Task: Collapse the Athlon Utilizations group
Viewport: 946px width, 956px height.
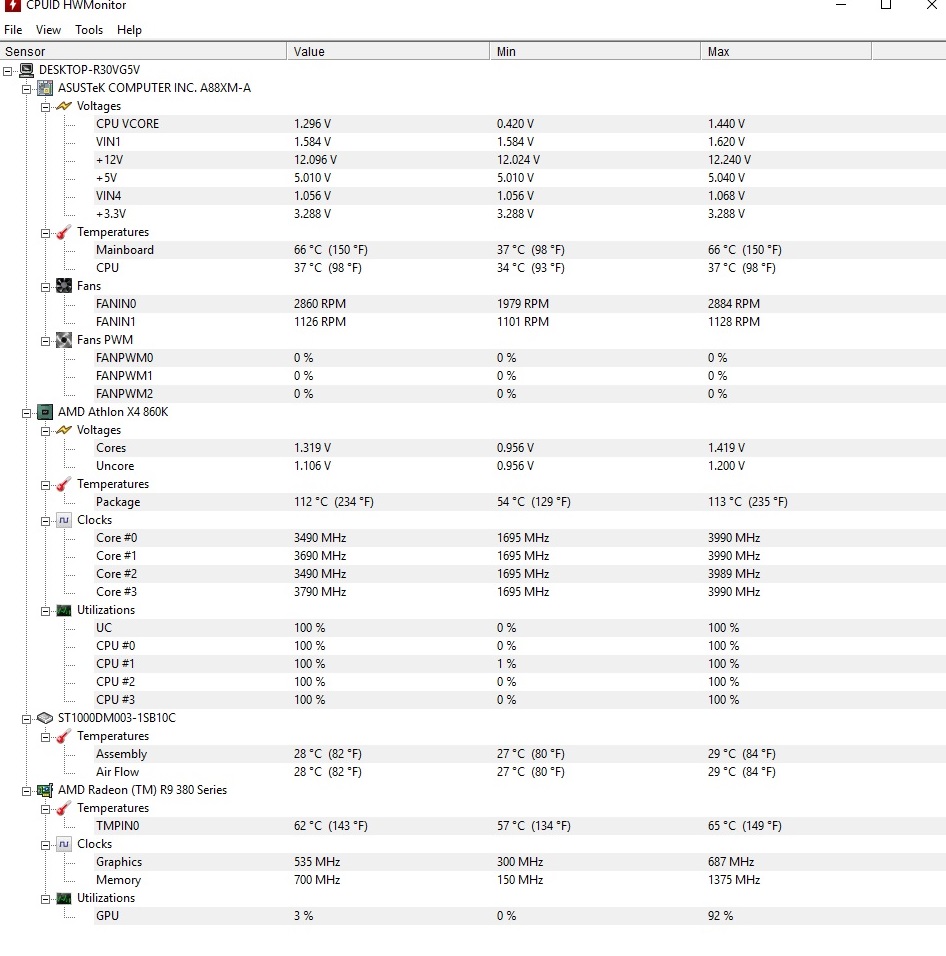Action: [x=46, y=612]
